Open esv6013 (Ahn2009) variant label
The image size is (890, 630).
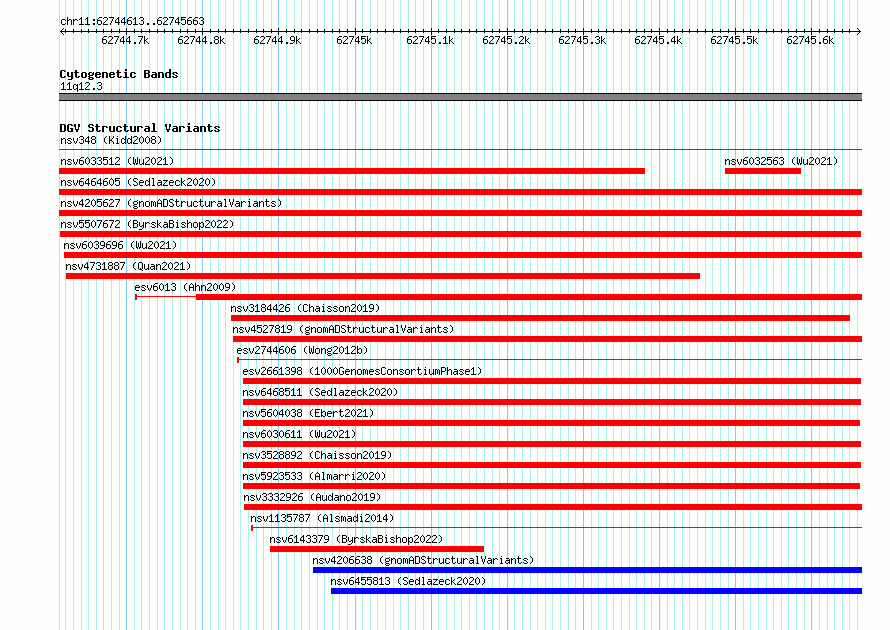click(x=185, y=287)
